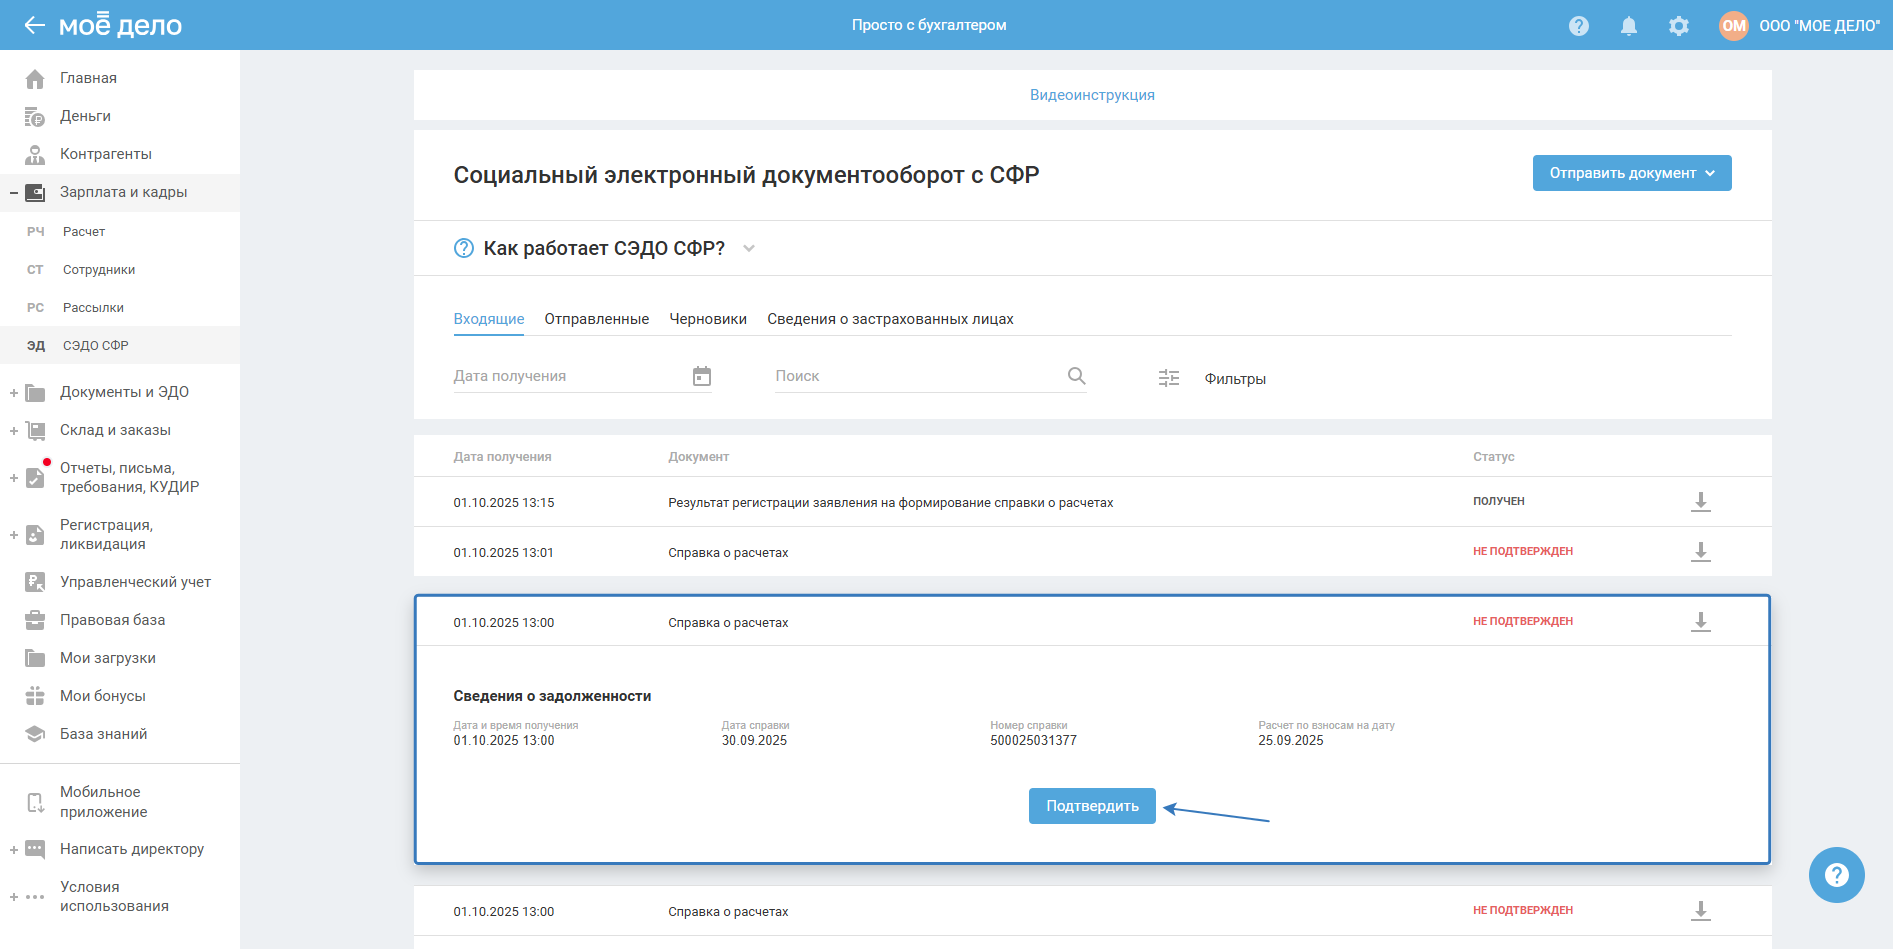This screenshot has width=1893, height=949.
Task: Open the 13:15 Результат регистрации заявления row
Action: point(1092,502)
